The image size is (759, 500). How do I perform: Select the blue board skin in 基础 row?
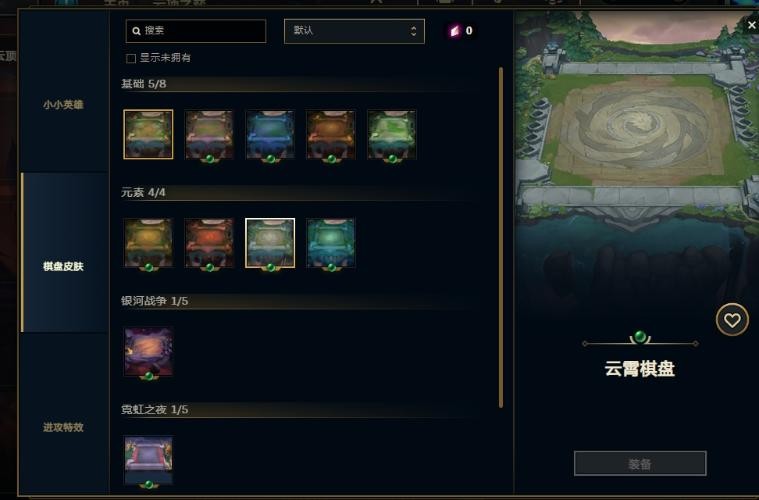[270, 134]
